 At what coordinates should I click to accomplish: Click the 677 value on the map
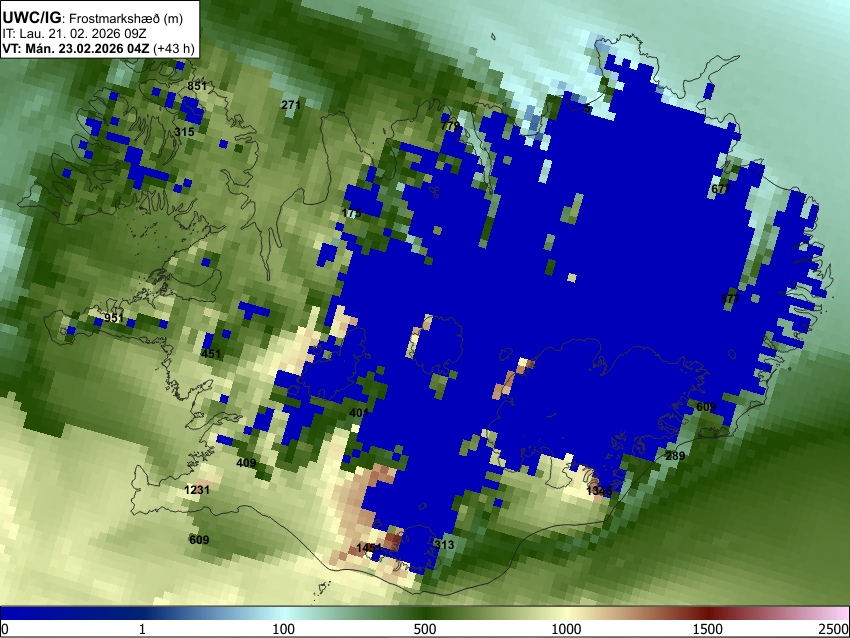pyautogui.click(x=721, y=189)
